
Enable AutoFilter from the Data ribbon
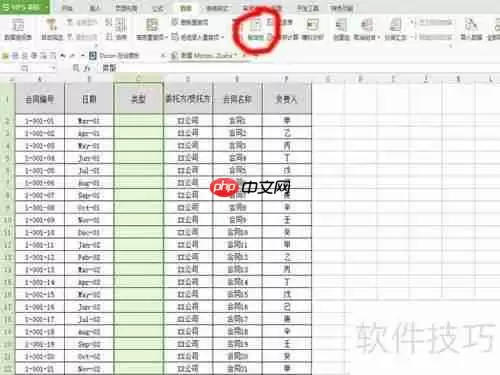click(x=52, y=29)
